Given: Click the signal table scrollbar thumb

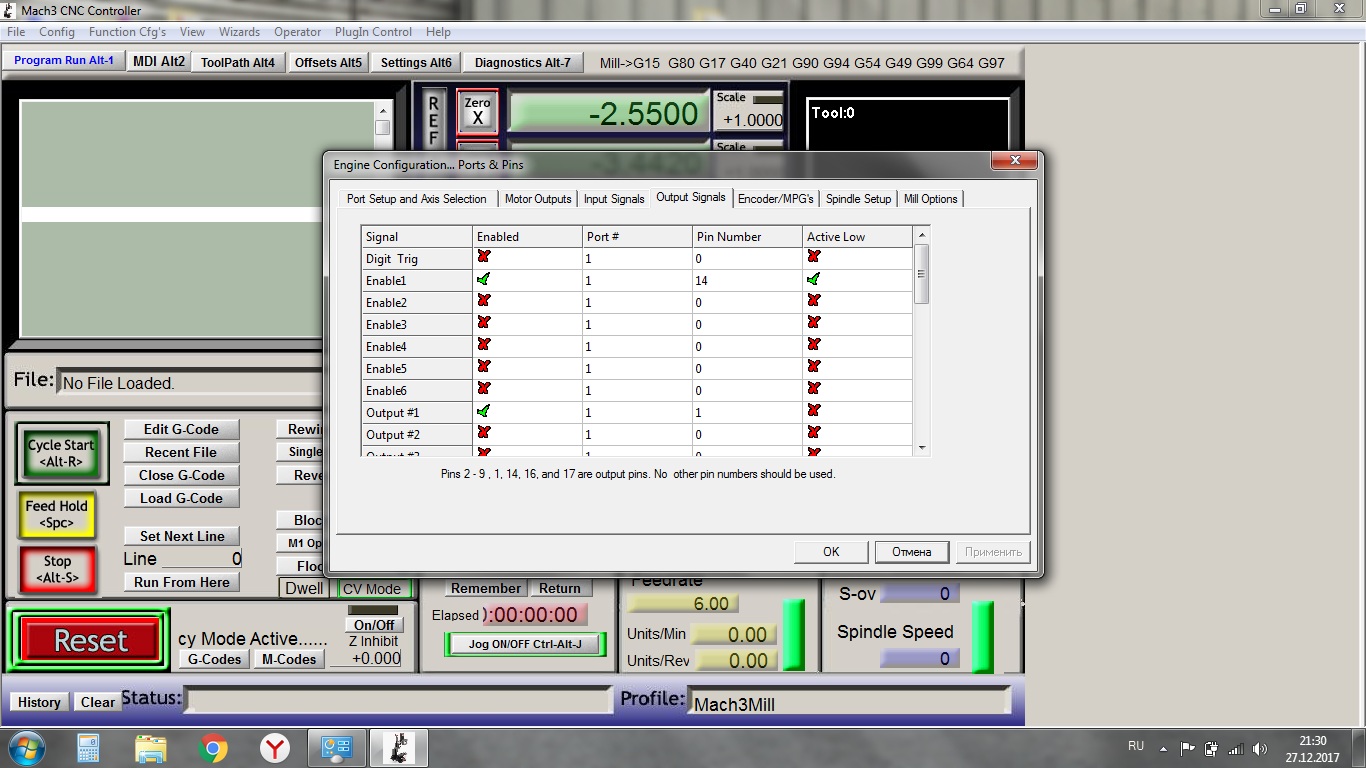Looking at the screenshot, I should tap(922, 273).
